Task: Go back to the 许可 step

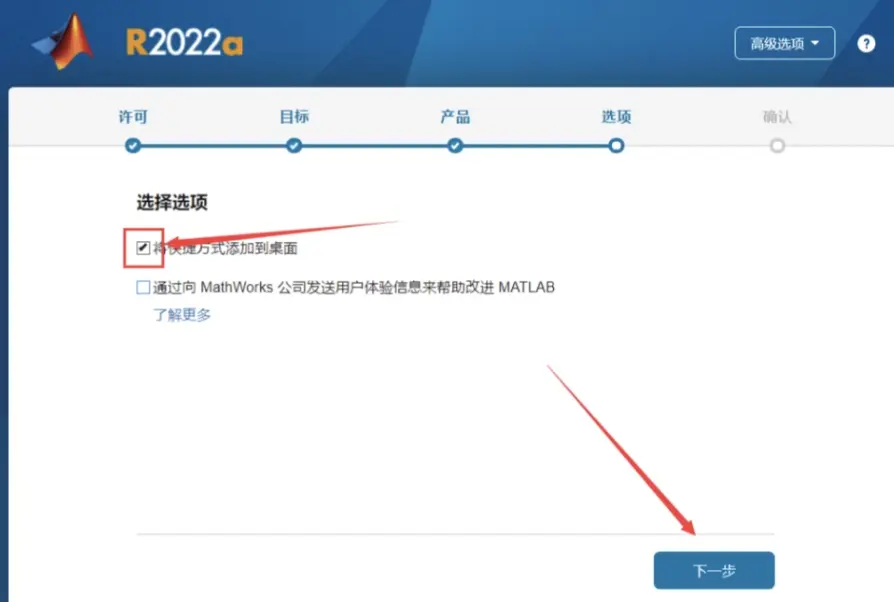Action: click(133, 117)
